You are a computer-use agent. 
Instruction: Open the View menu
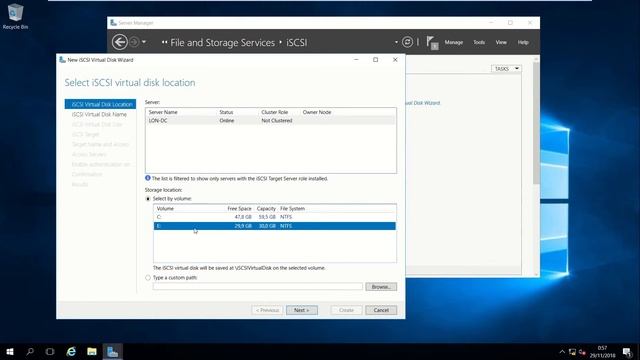click(x=501, y=42)
